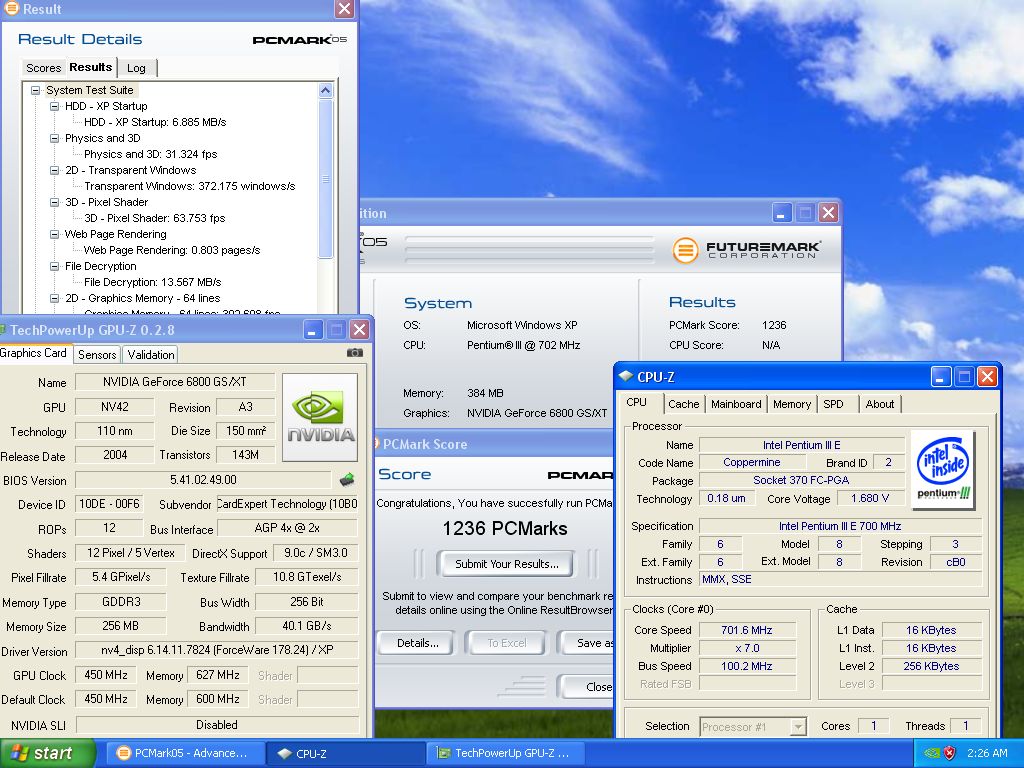This screenshot has height=768, width=1024.
Task: Click the Submit Your Results button
Action: (506, 564)
